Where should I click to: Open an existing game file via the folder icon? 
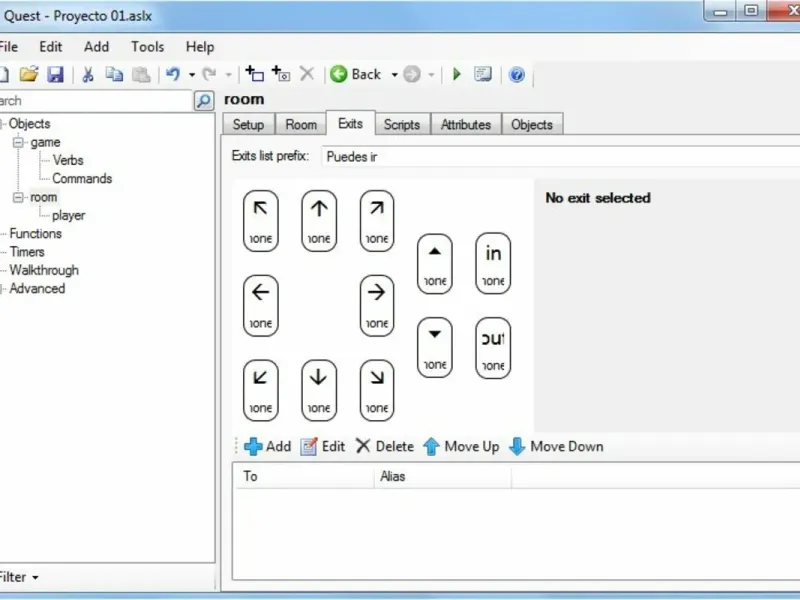pyautogui.click(x=29, y=74)
